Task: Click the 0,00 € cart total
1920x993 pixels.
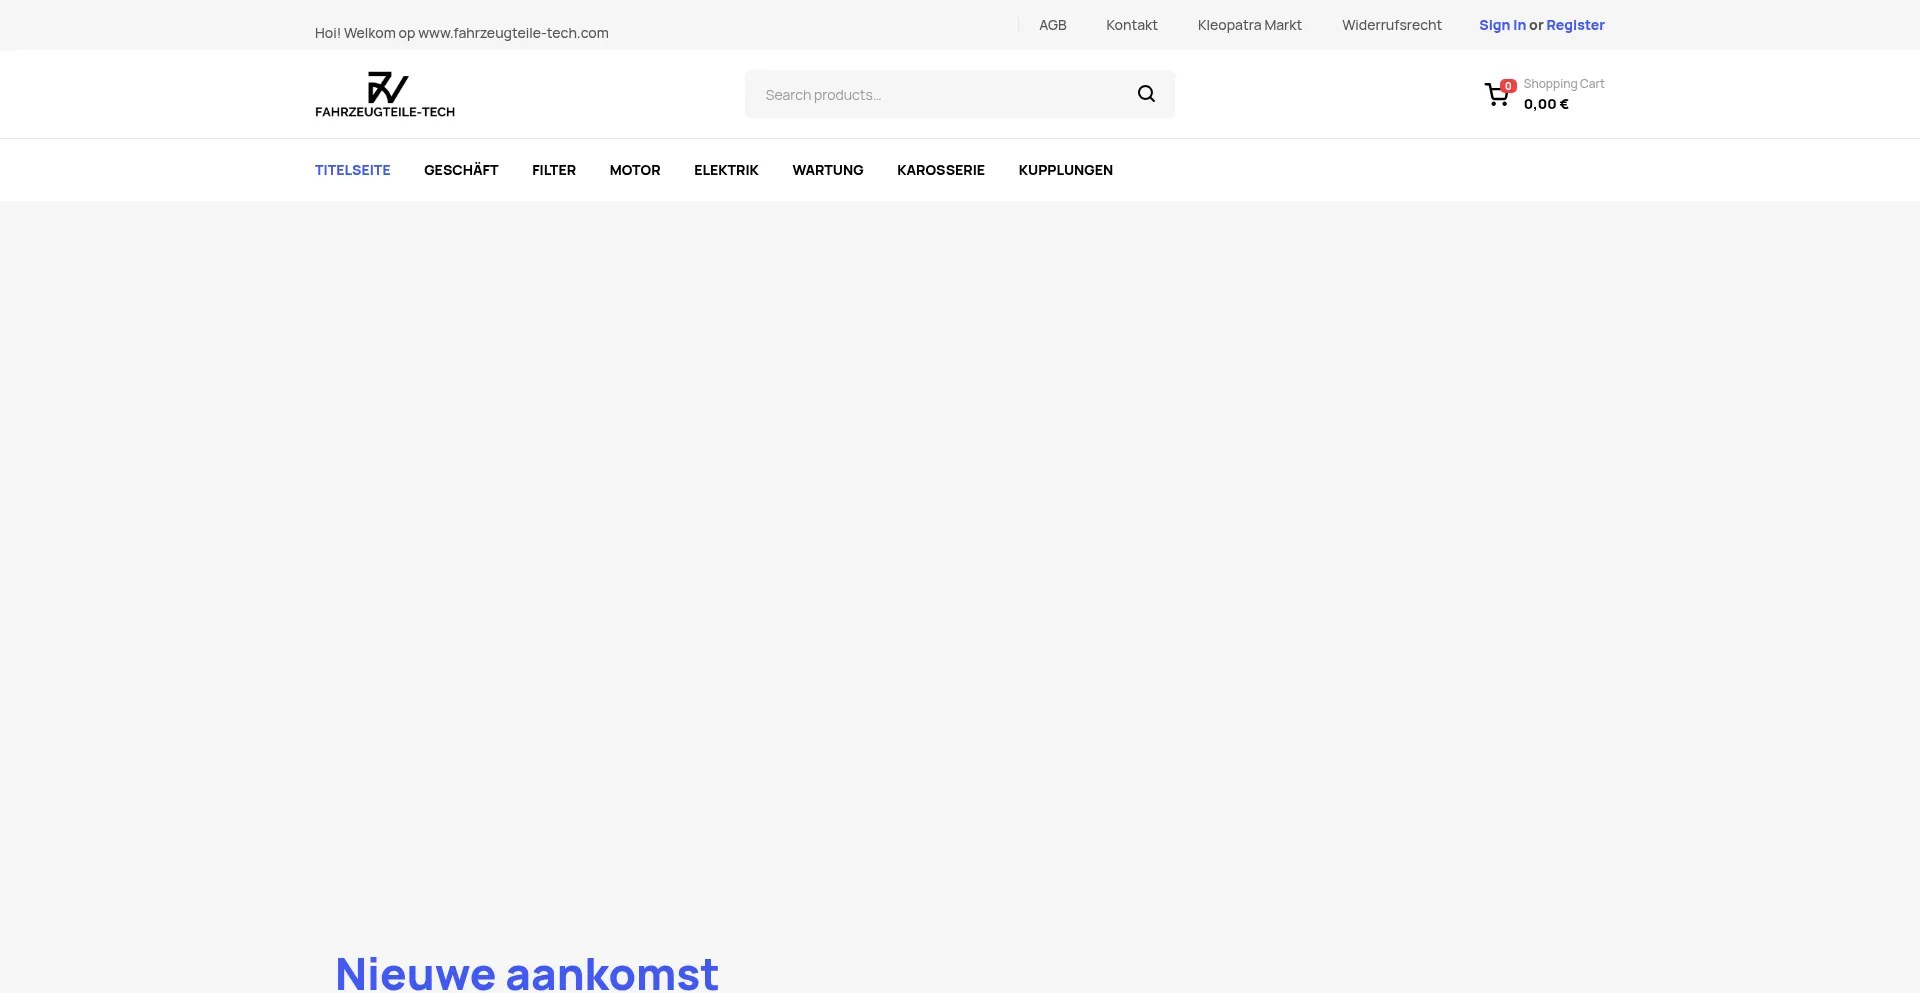Action: (1546, 104)
